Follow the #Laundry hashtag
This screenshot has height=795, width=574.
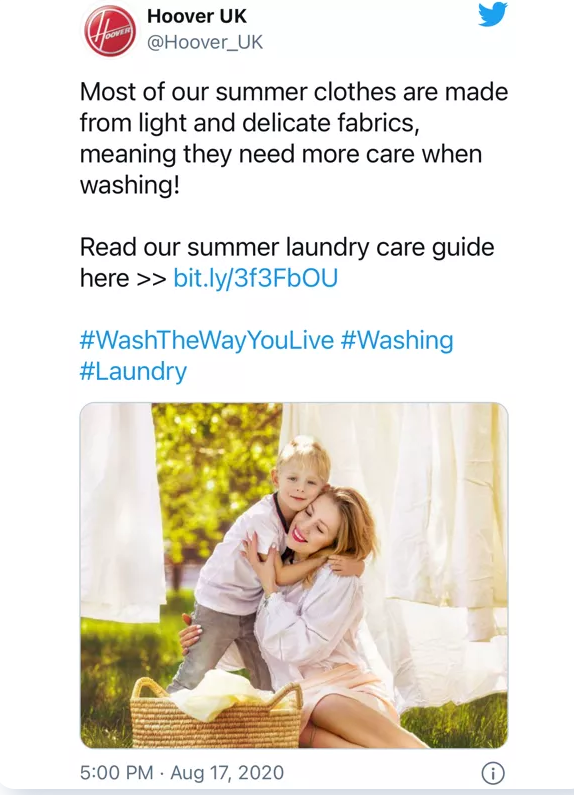click(133, 372)
